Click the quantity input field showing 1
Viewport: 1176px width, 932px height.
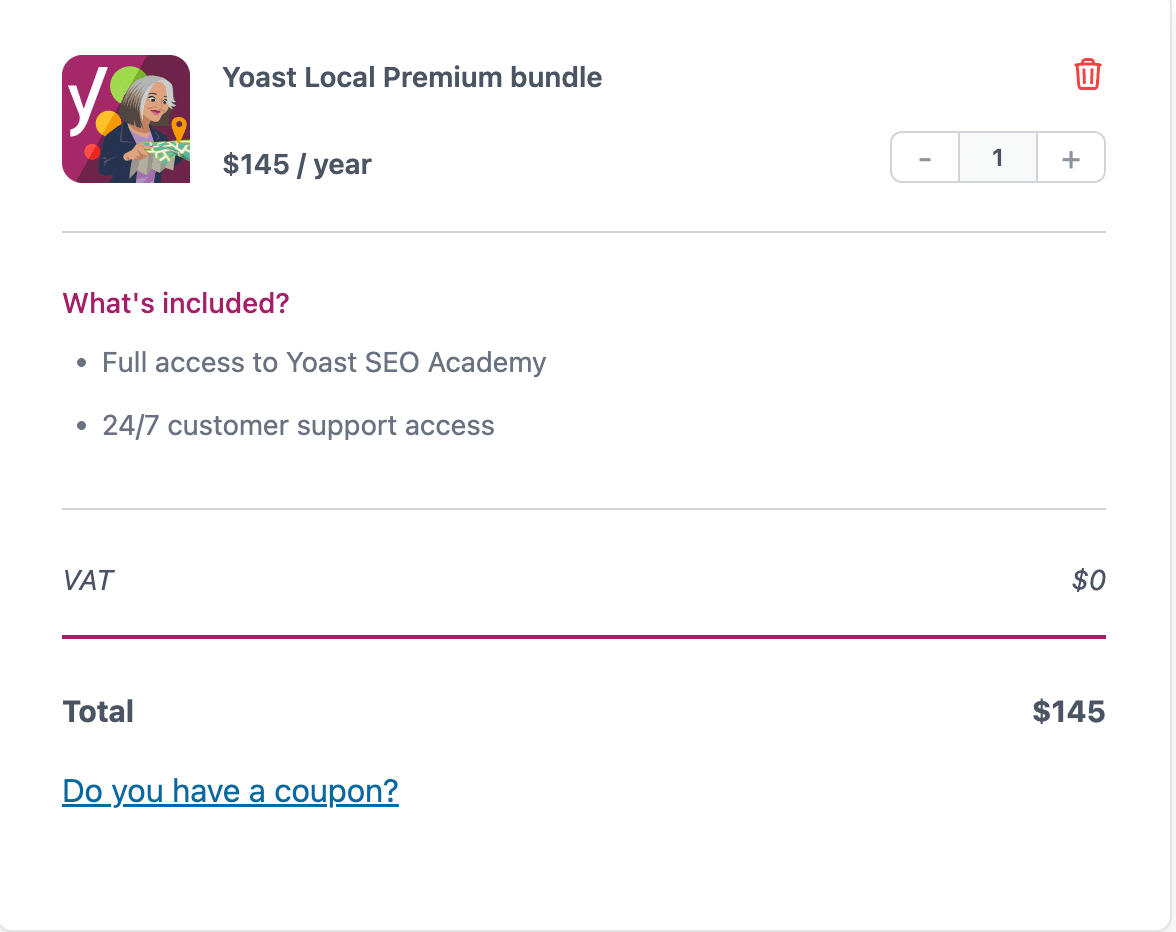[997, 158]
